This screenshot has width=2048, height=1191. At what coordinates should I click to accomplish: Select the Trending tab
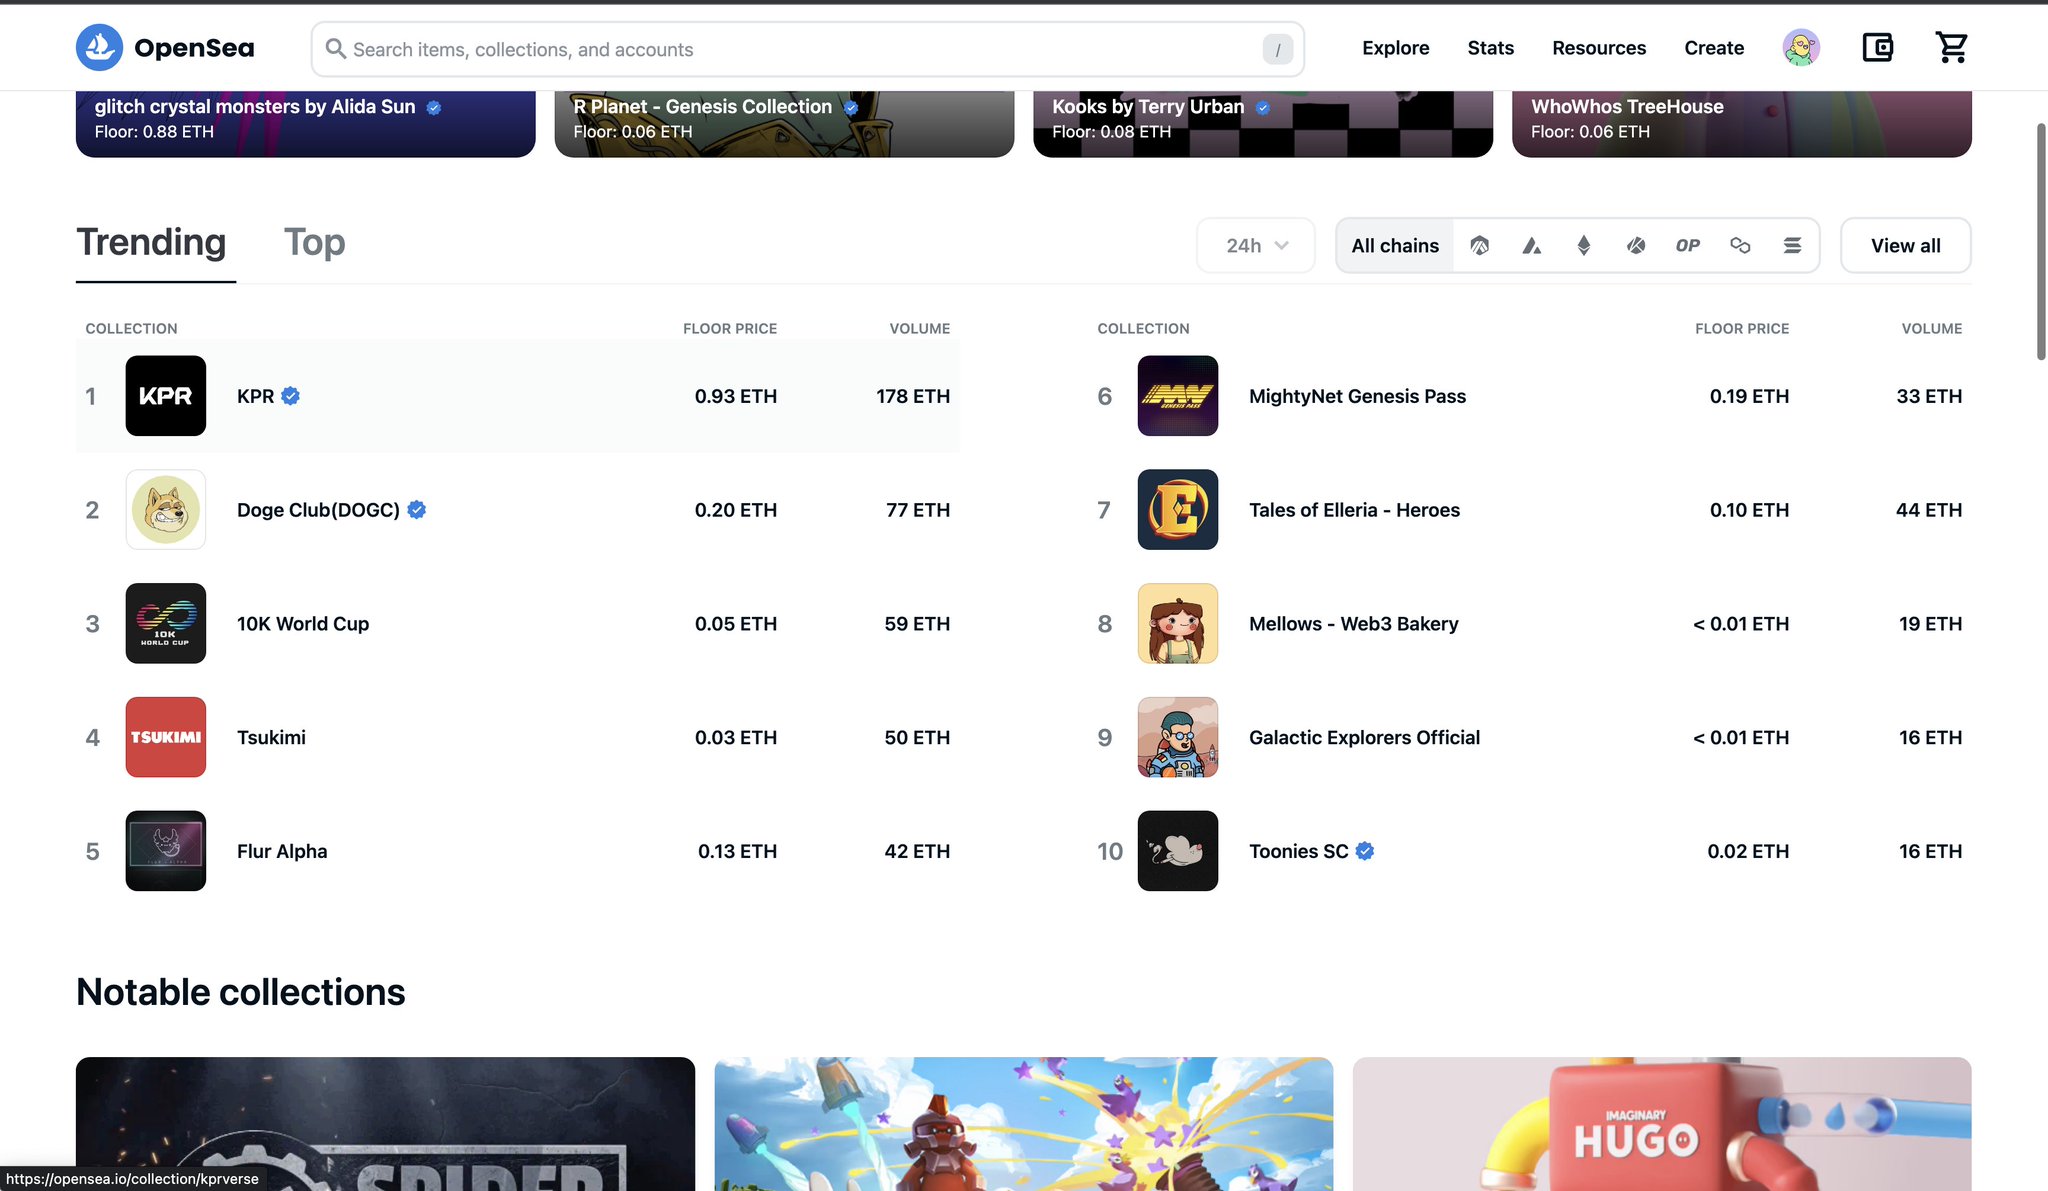coord(151,242)
